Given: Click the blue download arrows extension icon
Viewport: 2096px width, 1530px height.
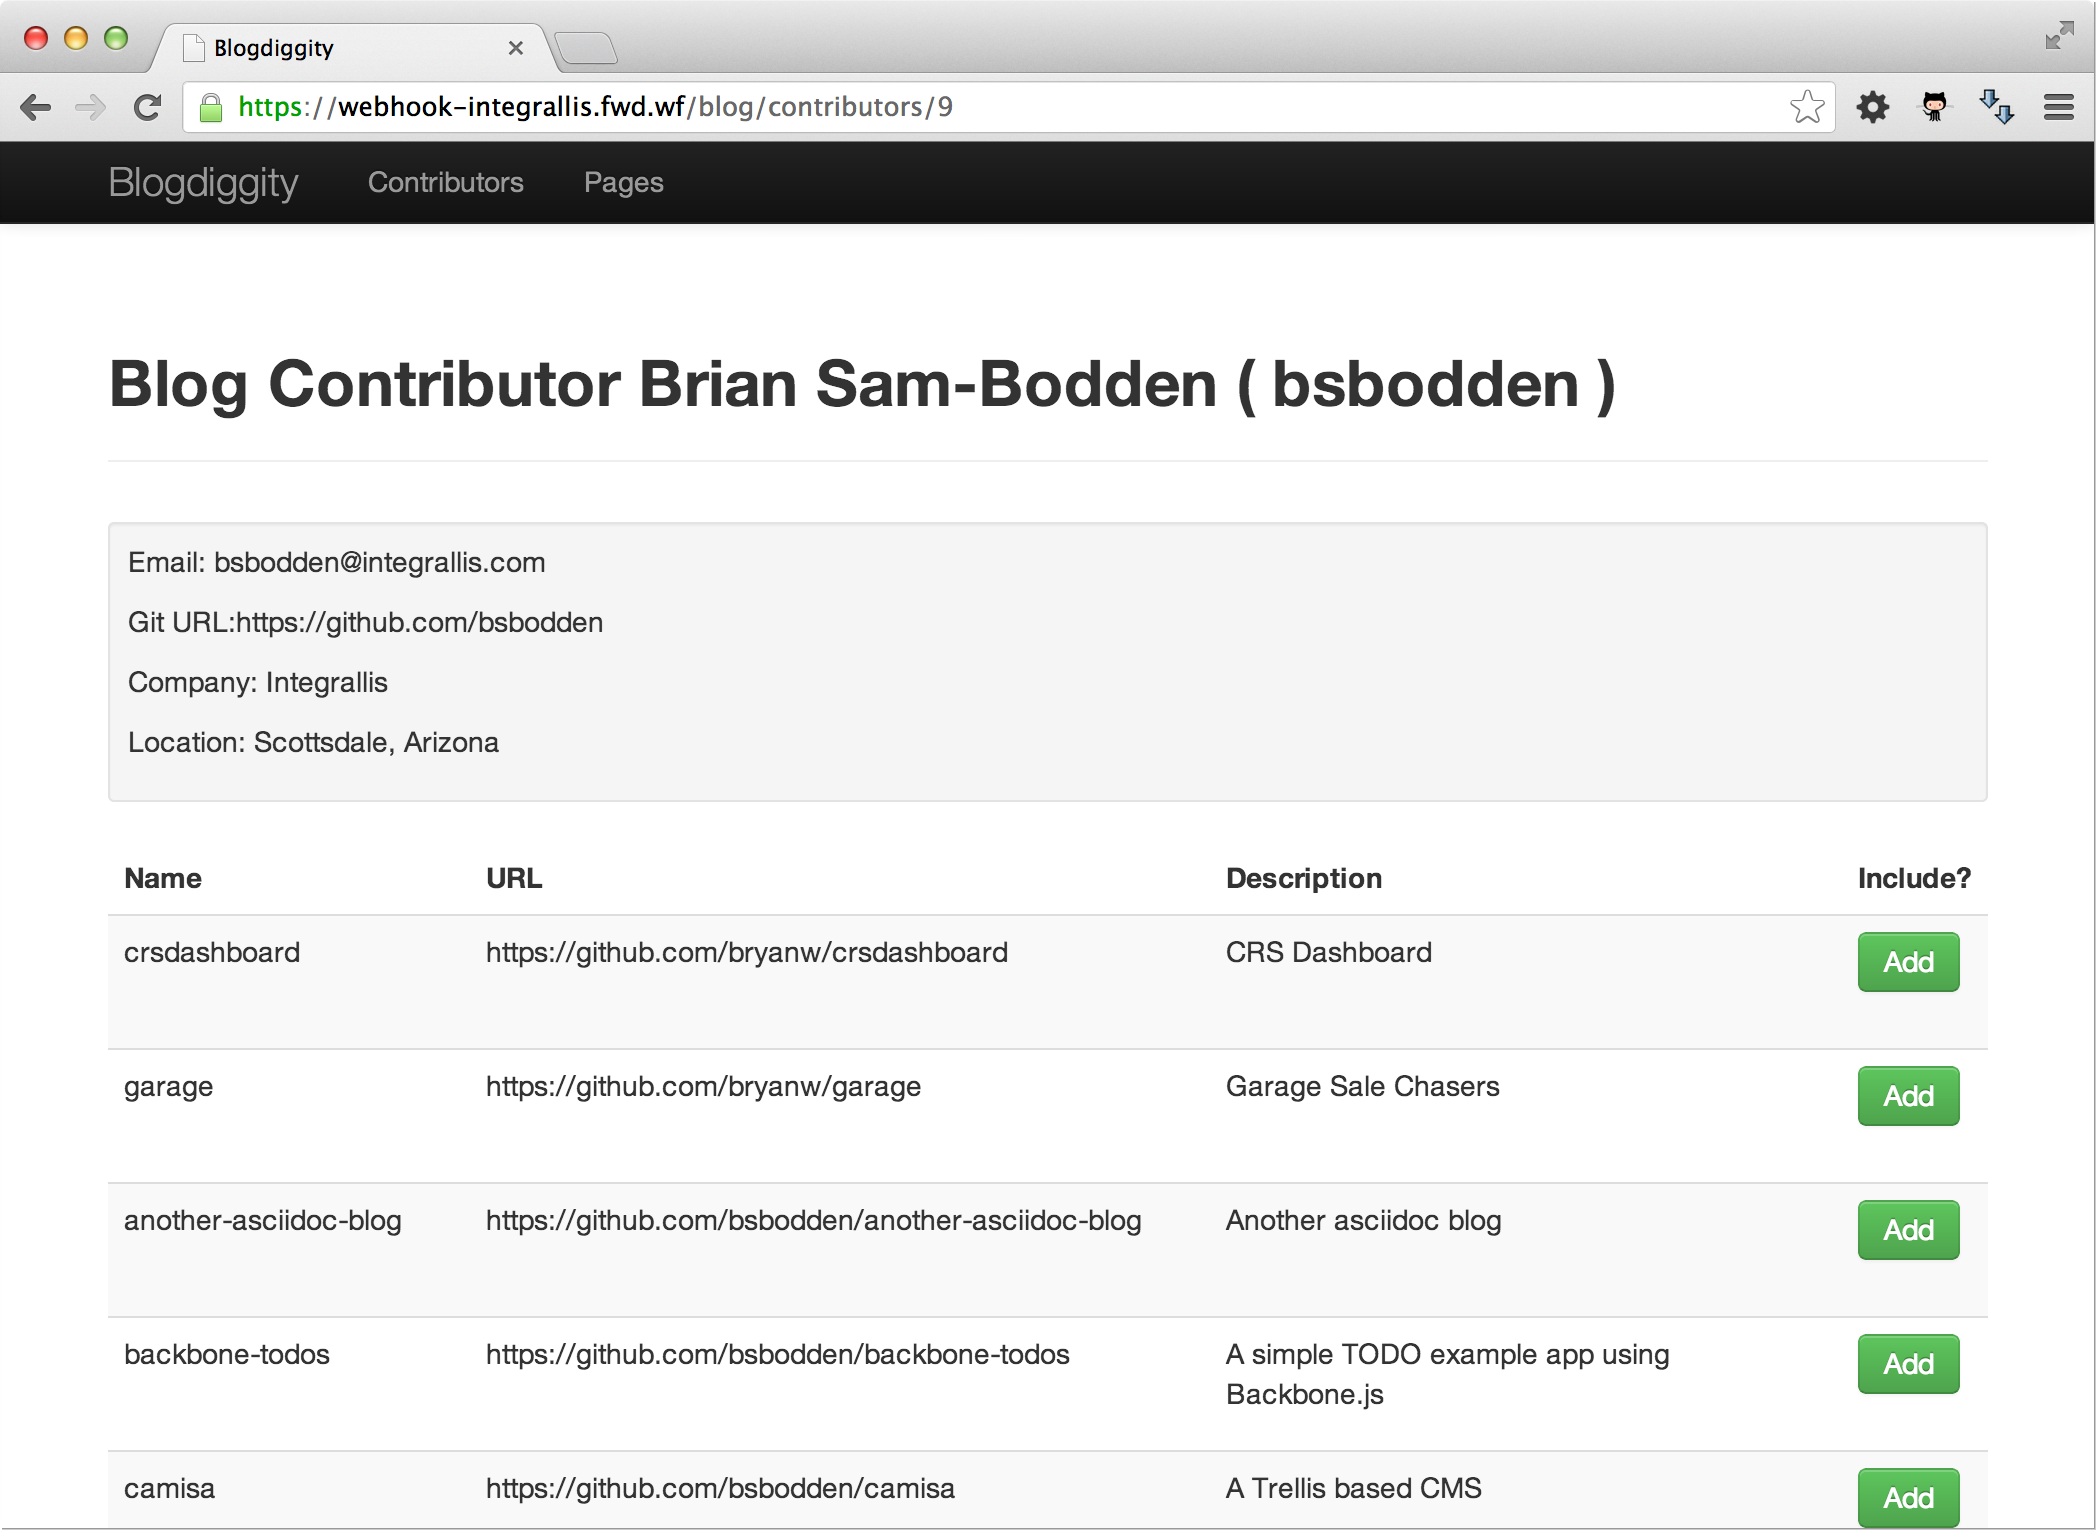Looking at the screenshot, I should 1996,107.
